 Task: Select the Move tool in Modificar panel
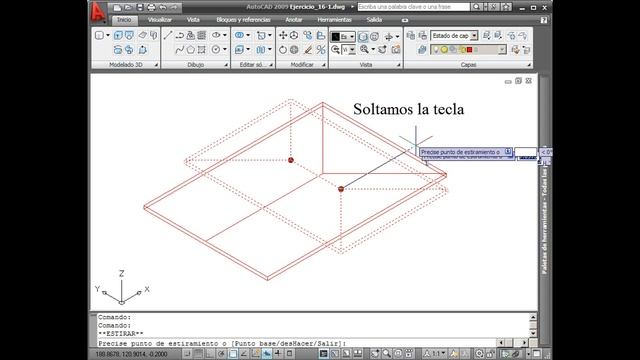point(283,36)
